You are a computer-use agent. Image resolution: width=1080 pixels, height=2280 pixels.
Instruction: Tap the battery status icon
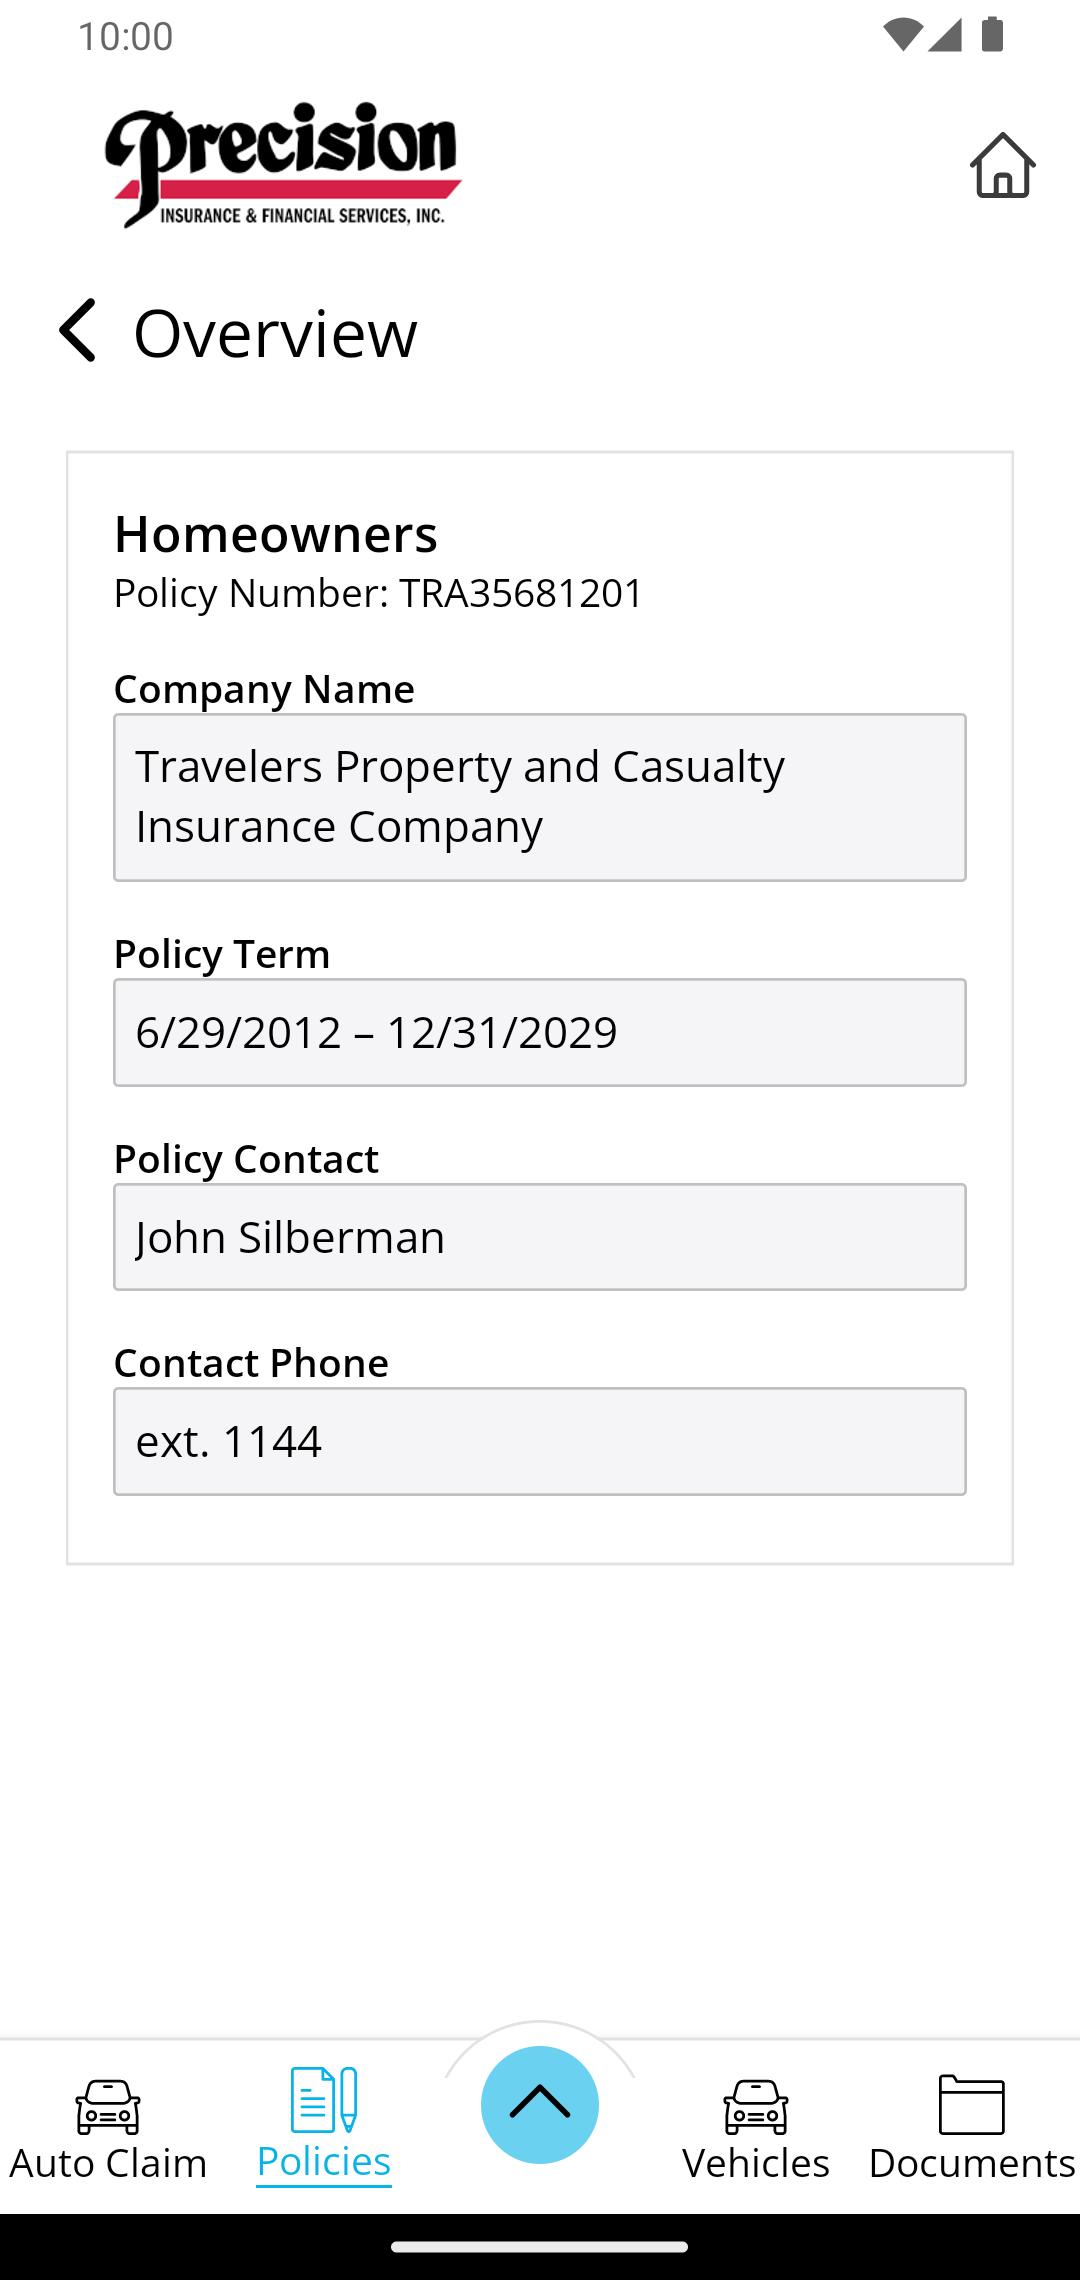(992, 35)
